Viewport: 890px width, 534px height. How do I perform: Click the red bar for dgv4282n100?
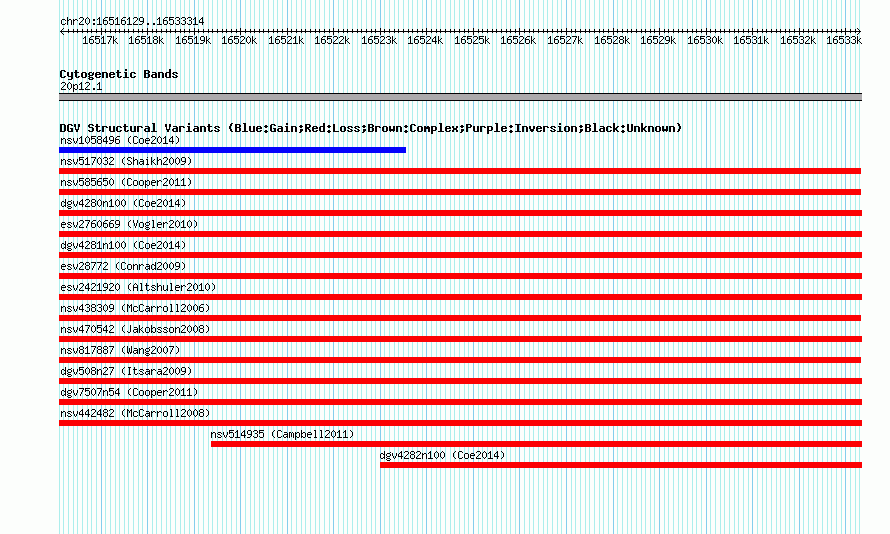click(621, 465)
